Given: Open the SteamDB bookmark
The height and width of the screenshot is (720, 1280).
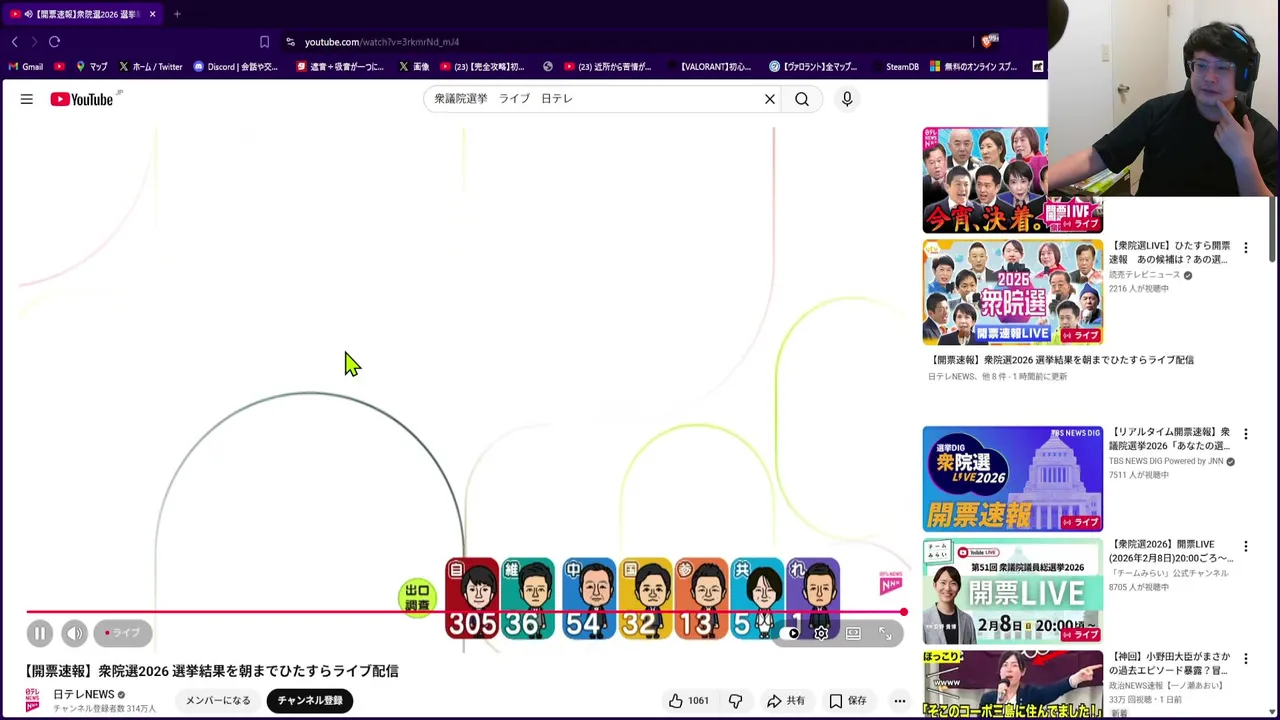Looking at the screenshot, I should tap(895, 67).
